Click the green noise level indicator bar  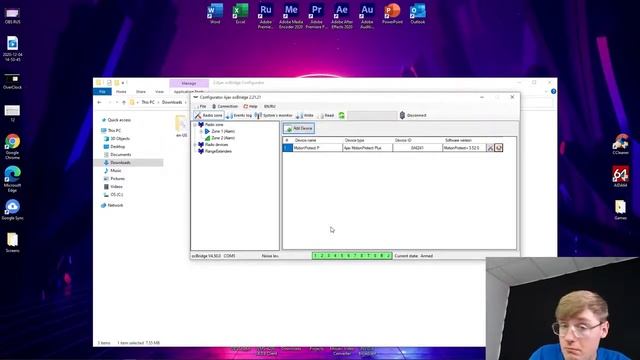(352, 256)
